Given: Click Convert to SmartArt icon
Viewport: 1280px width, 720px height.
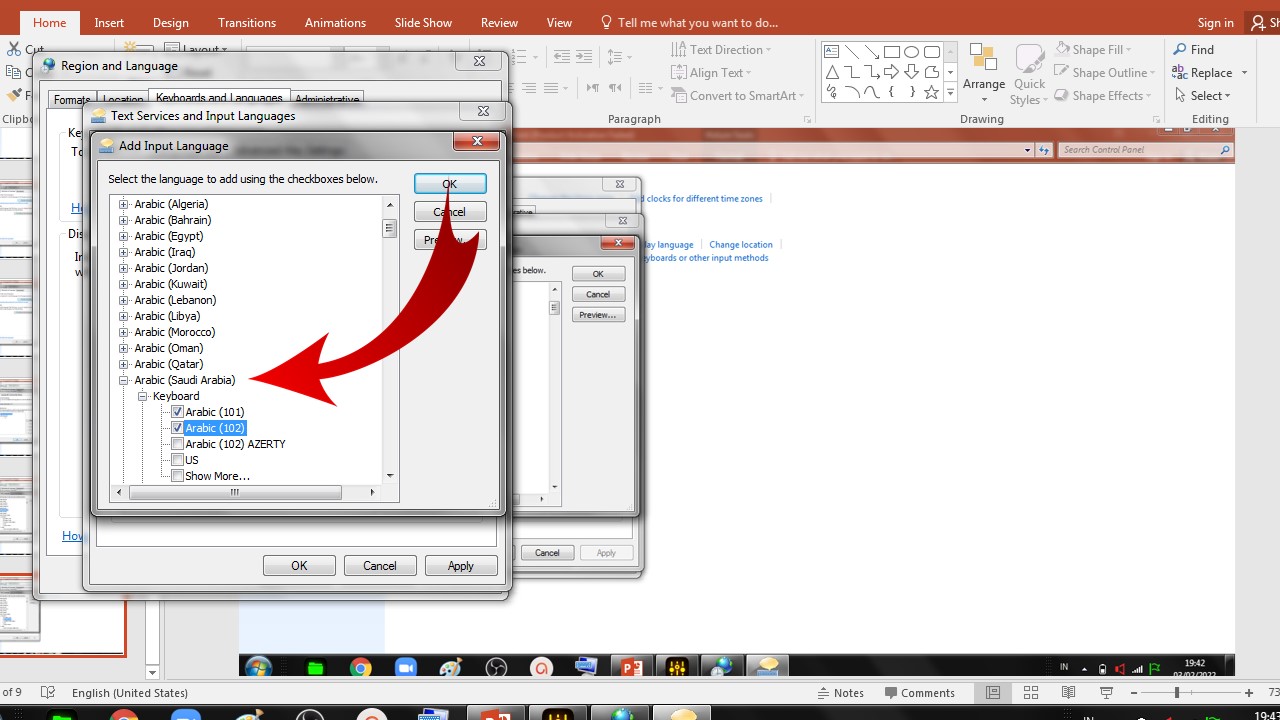Looking at the screenshot, I should 678,95.
